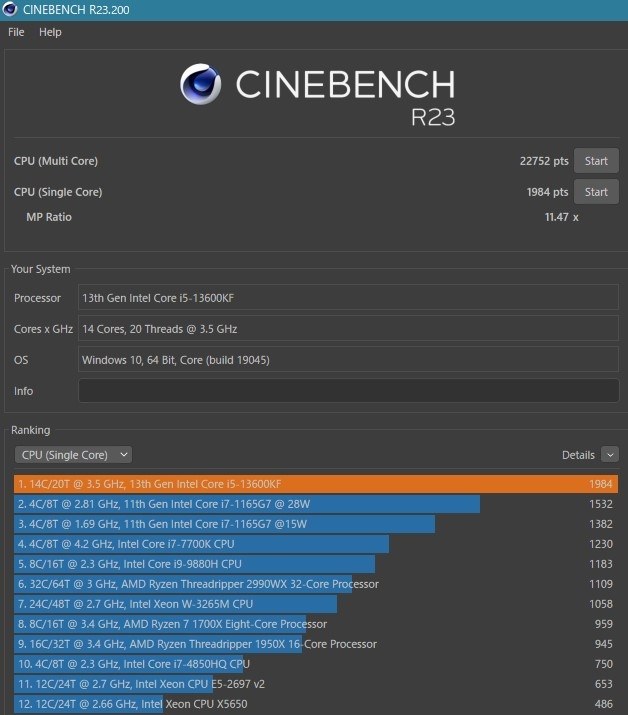Select the Processor field showing i5-13600KF
The height and width of the screenshot is (715, 628).
tap(348, 298)
